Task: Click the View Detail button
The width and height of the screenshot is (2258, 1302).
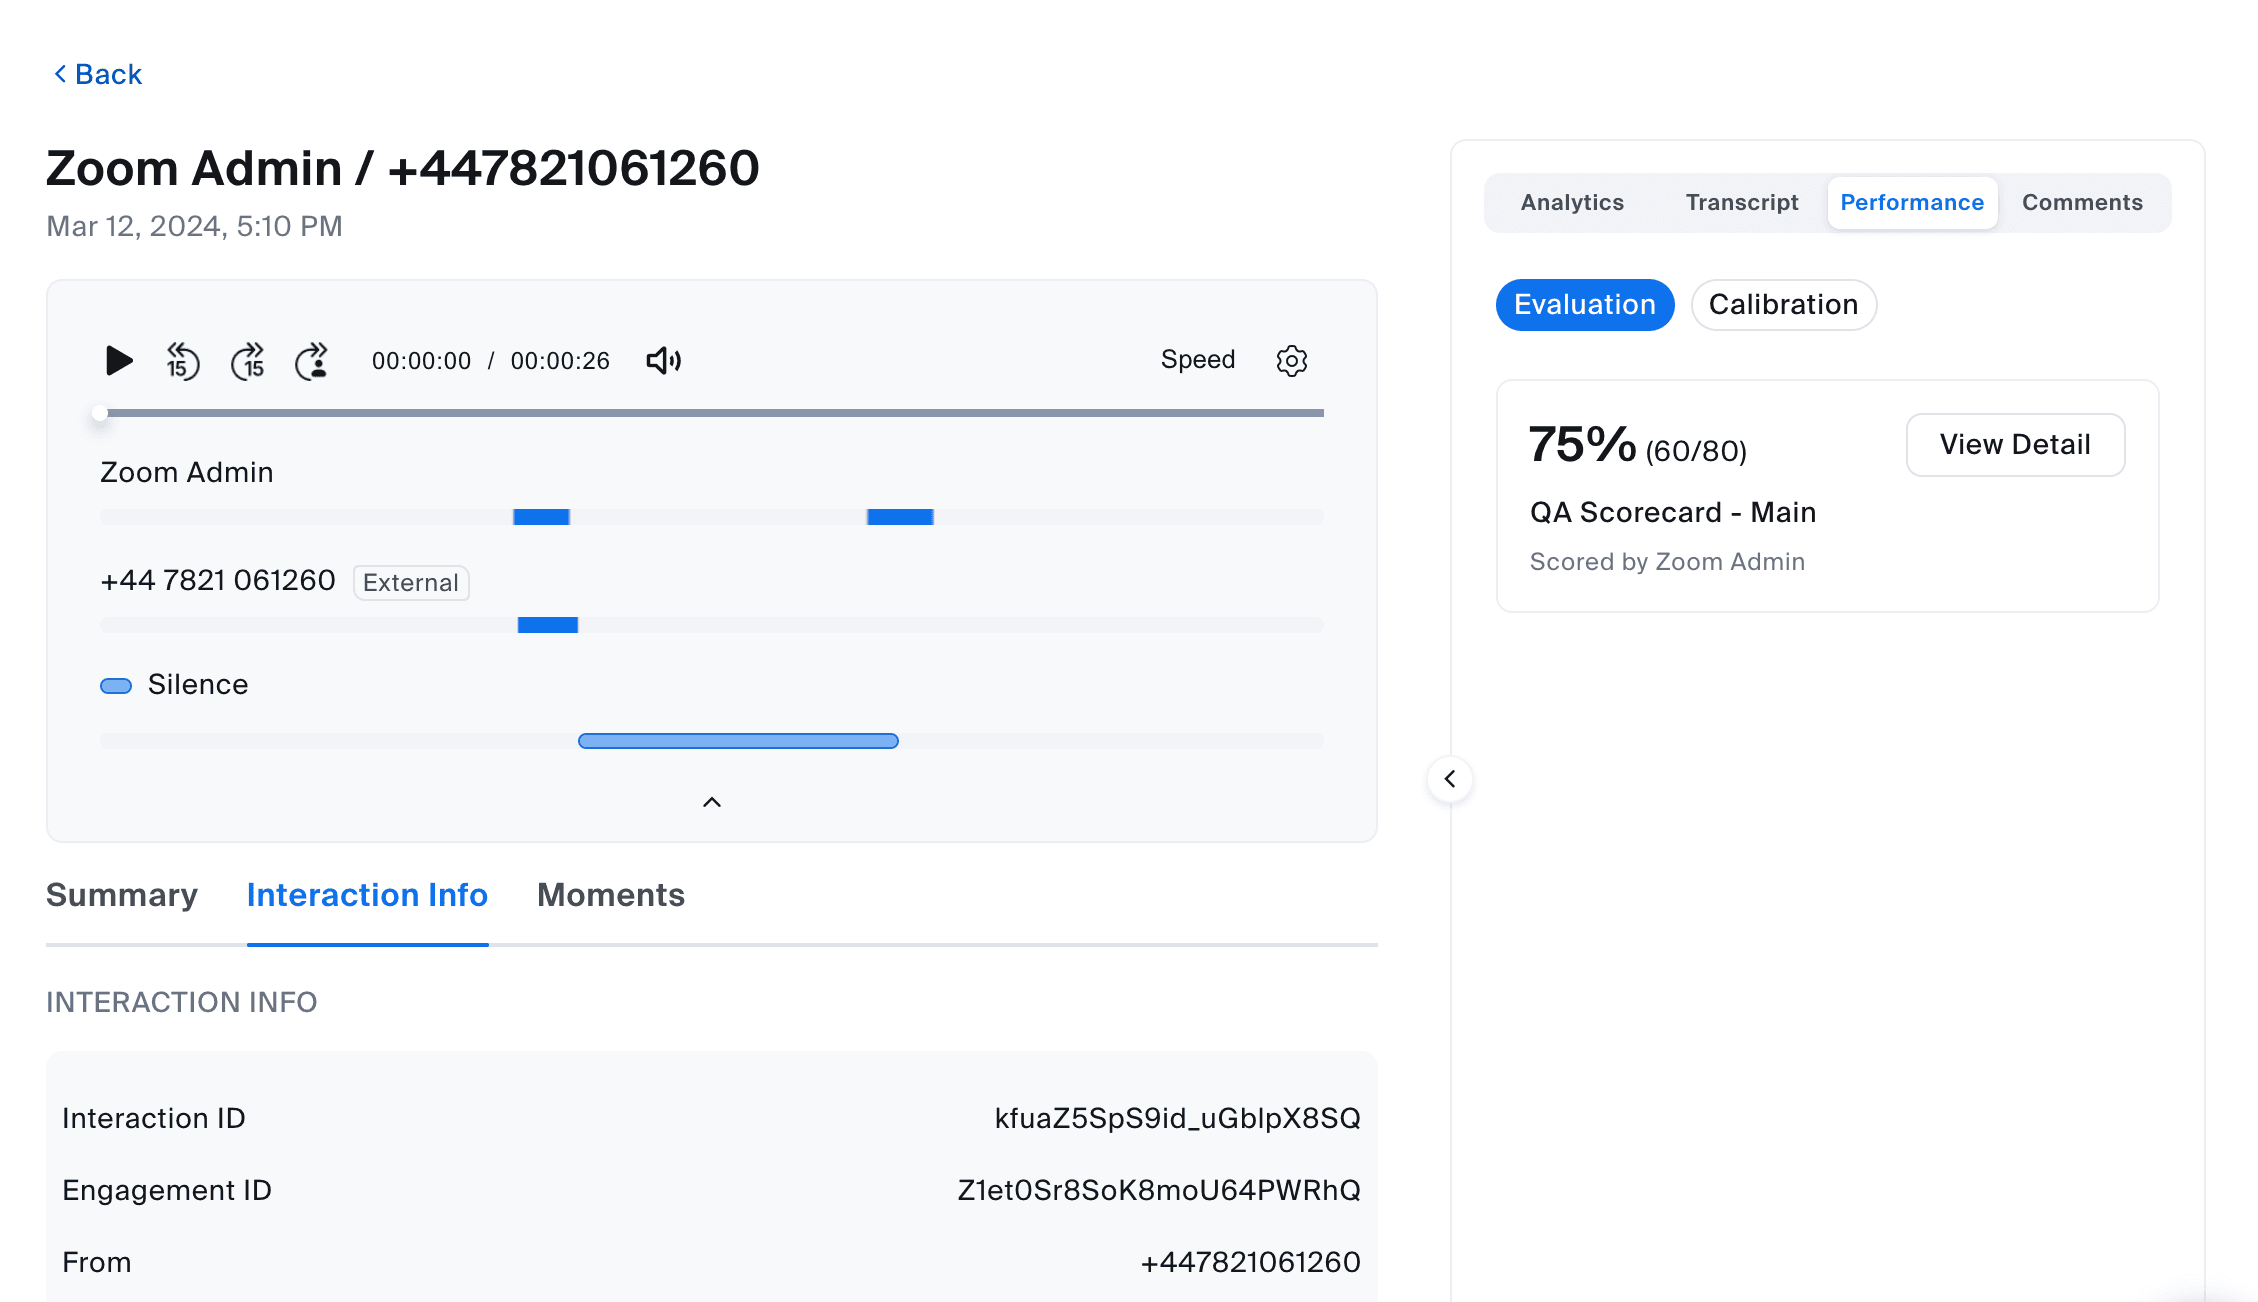Action: tap(2014, 445)
